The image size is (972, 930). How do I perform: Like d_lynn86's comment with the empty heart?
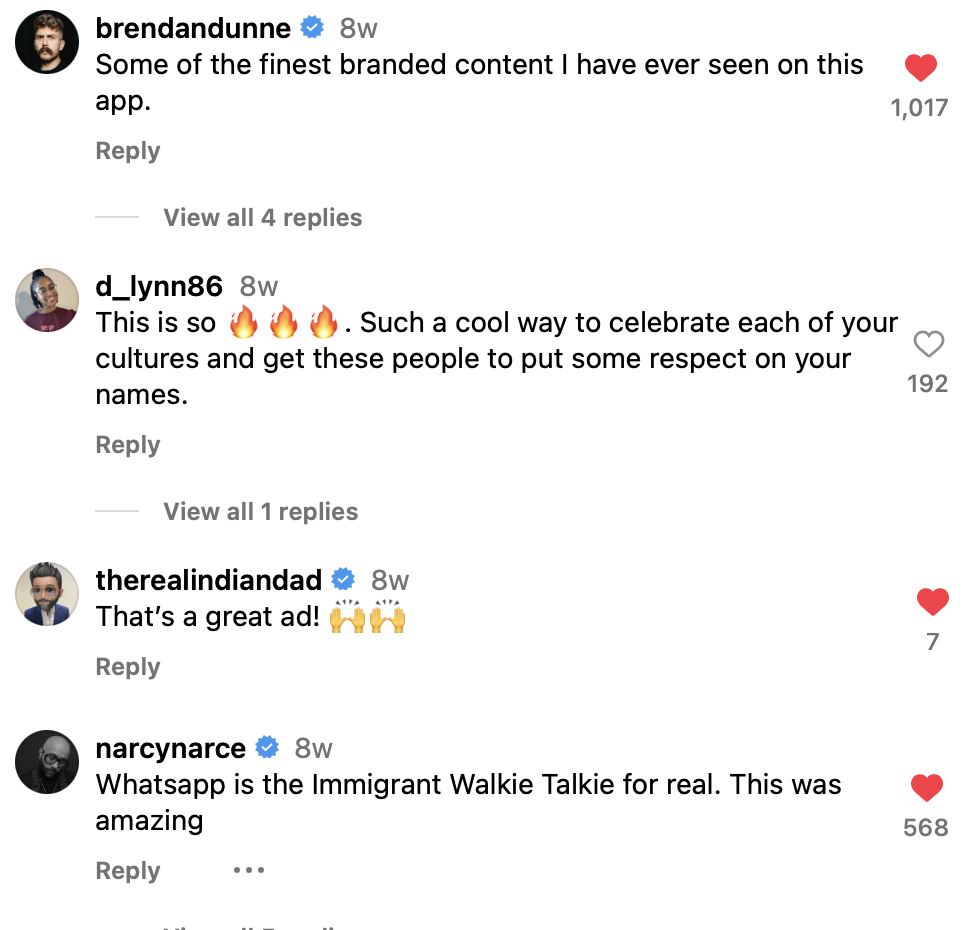pos(929,343)
